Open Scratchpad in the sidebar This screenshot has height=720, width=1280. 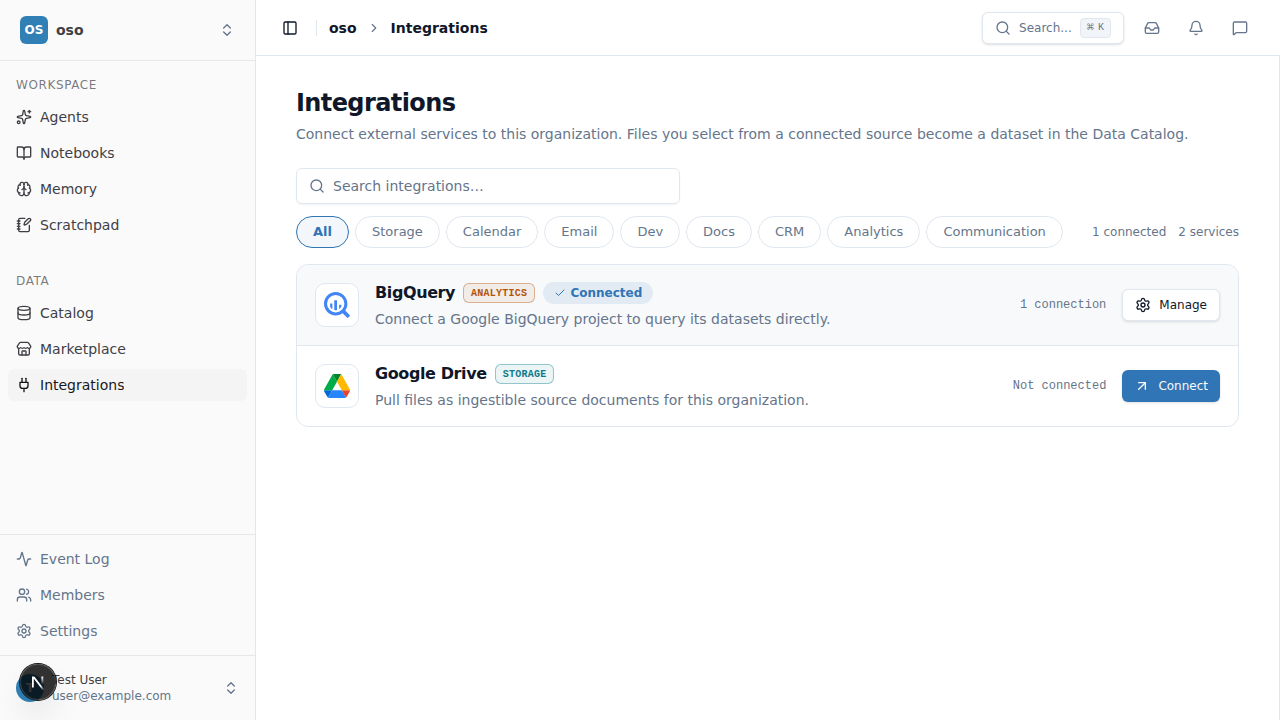point(127,225)
